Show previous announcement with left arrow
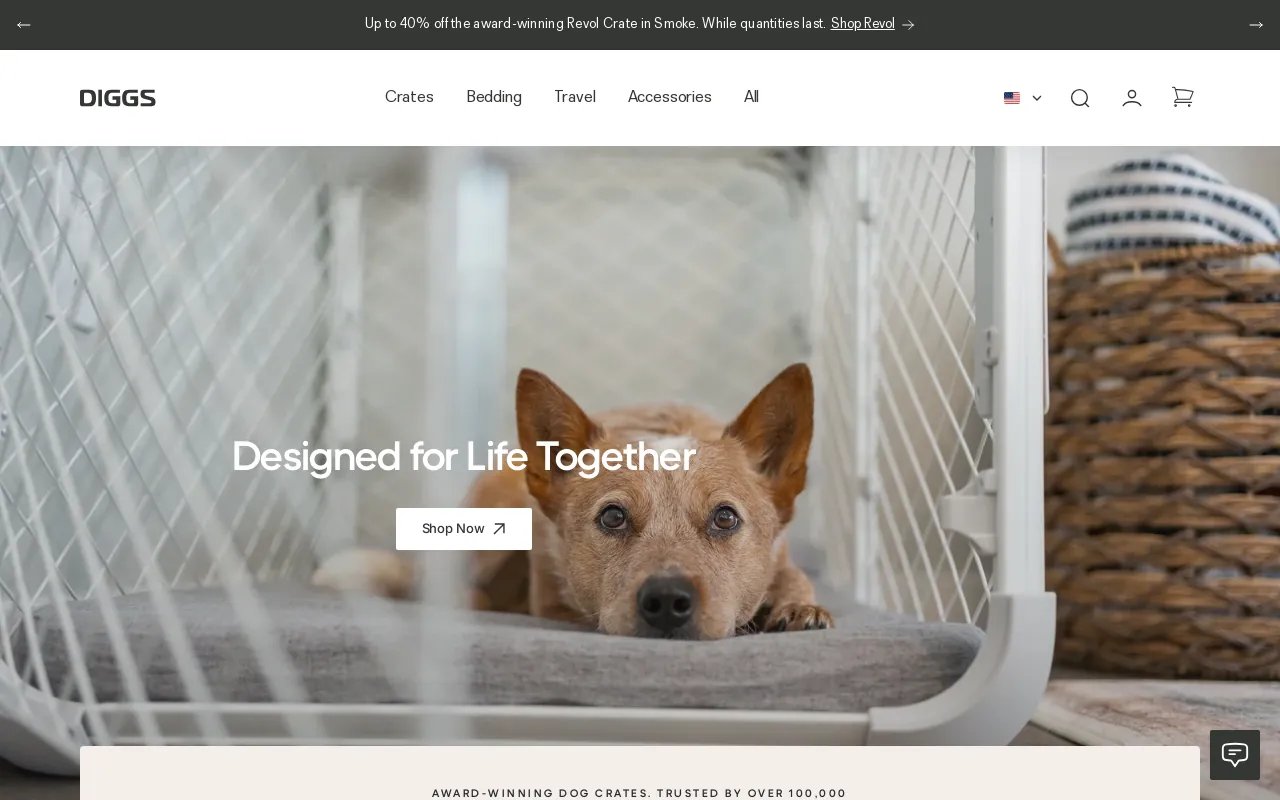Image resolution: width=1280 pixels, height=800 pixels. click(24, 25)
